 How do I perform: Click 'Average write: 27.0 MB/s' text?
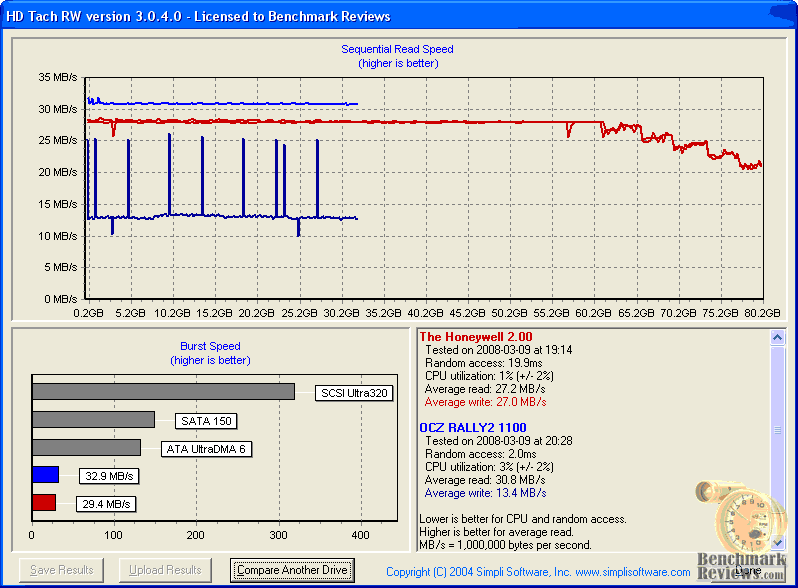[486, 402]
